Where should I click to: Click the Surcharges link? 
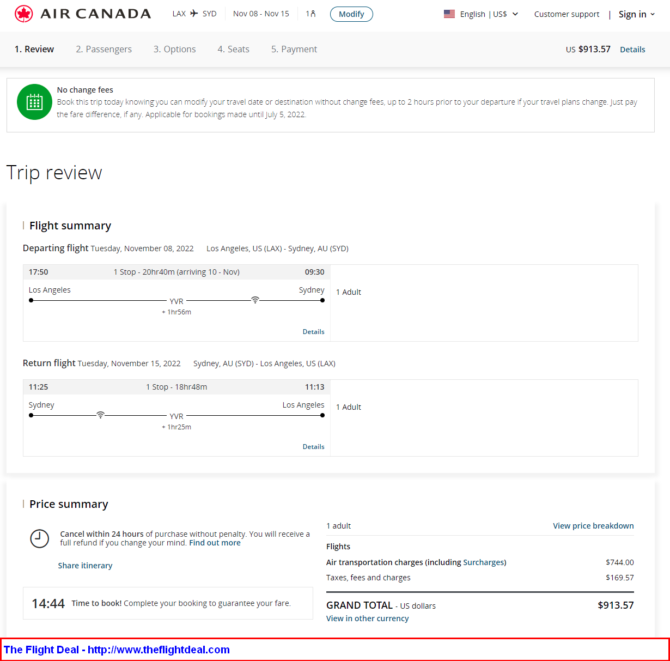click(483, 562)
